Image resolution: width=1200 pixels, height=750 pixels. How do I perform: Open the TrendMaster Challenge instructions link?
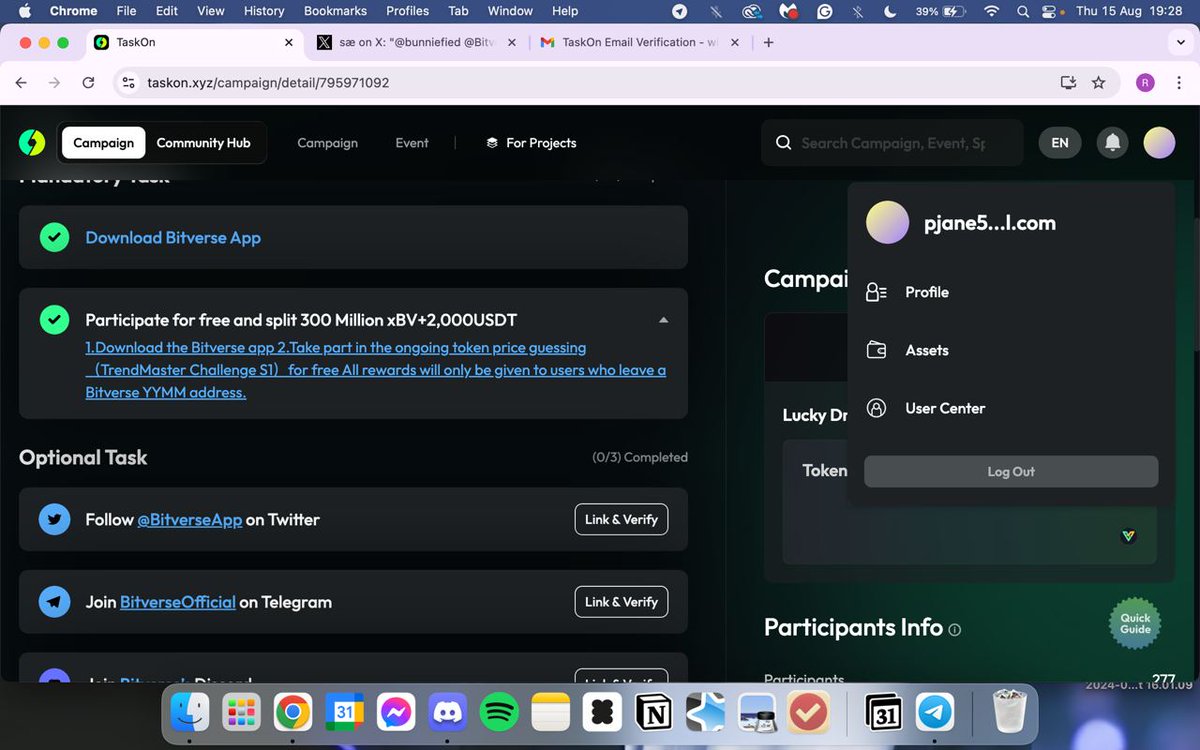pos(376,370)
